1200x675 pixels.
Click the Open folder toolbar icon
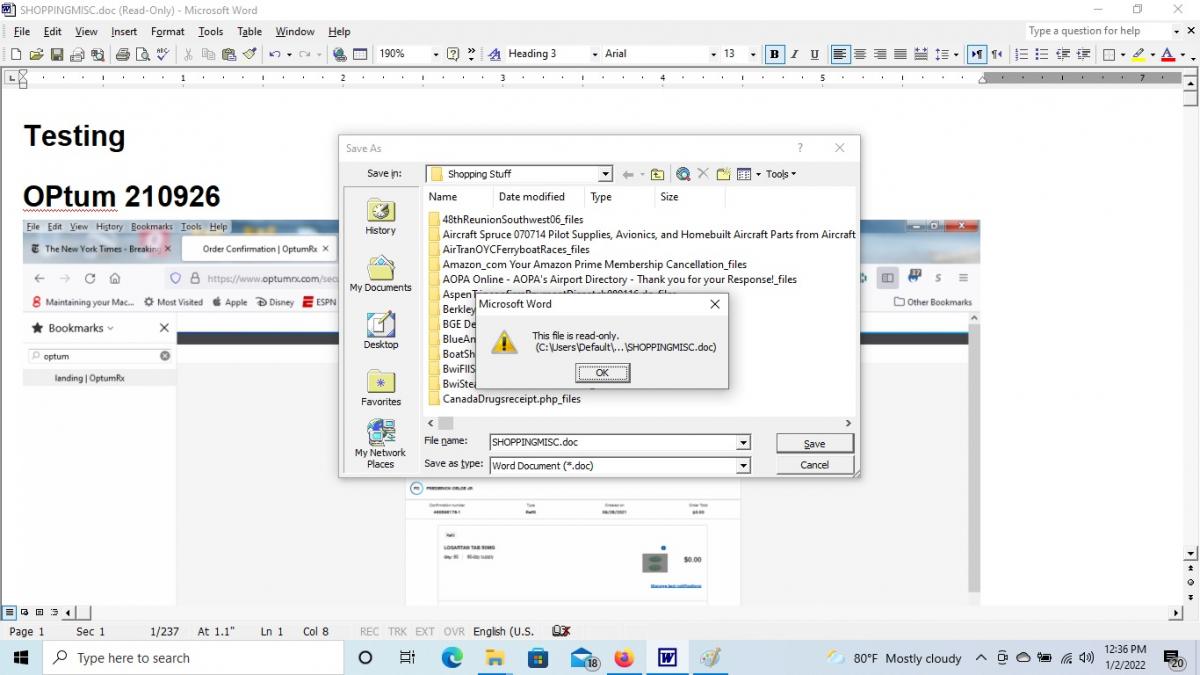tap(36, 54)
